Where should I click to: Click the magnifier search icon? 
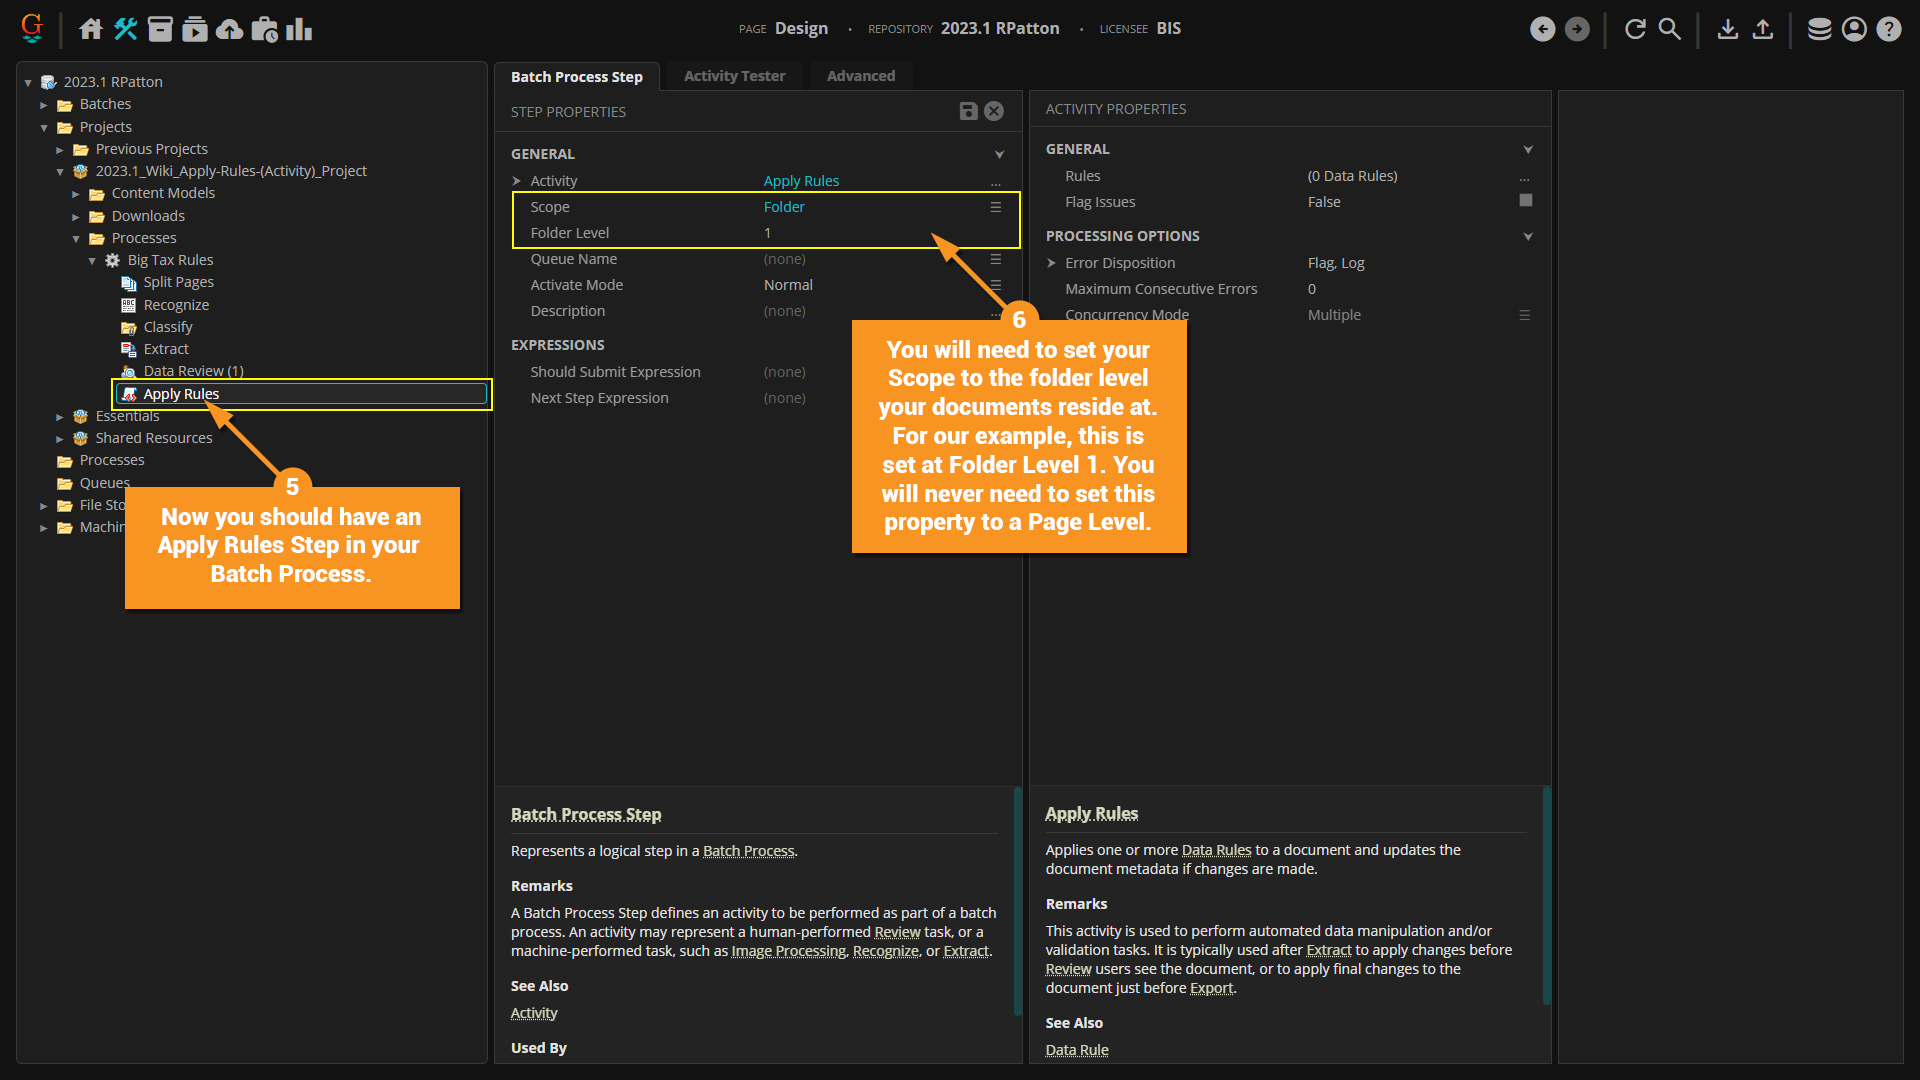point(1669,29)
